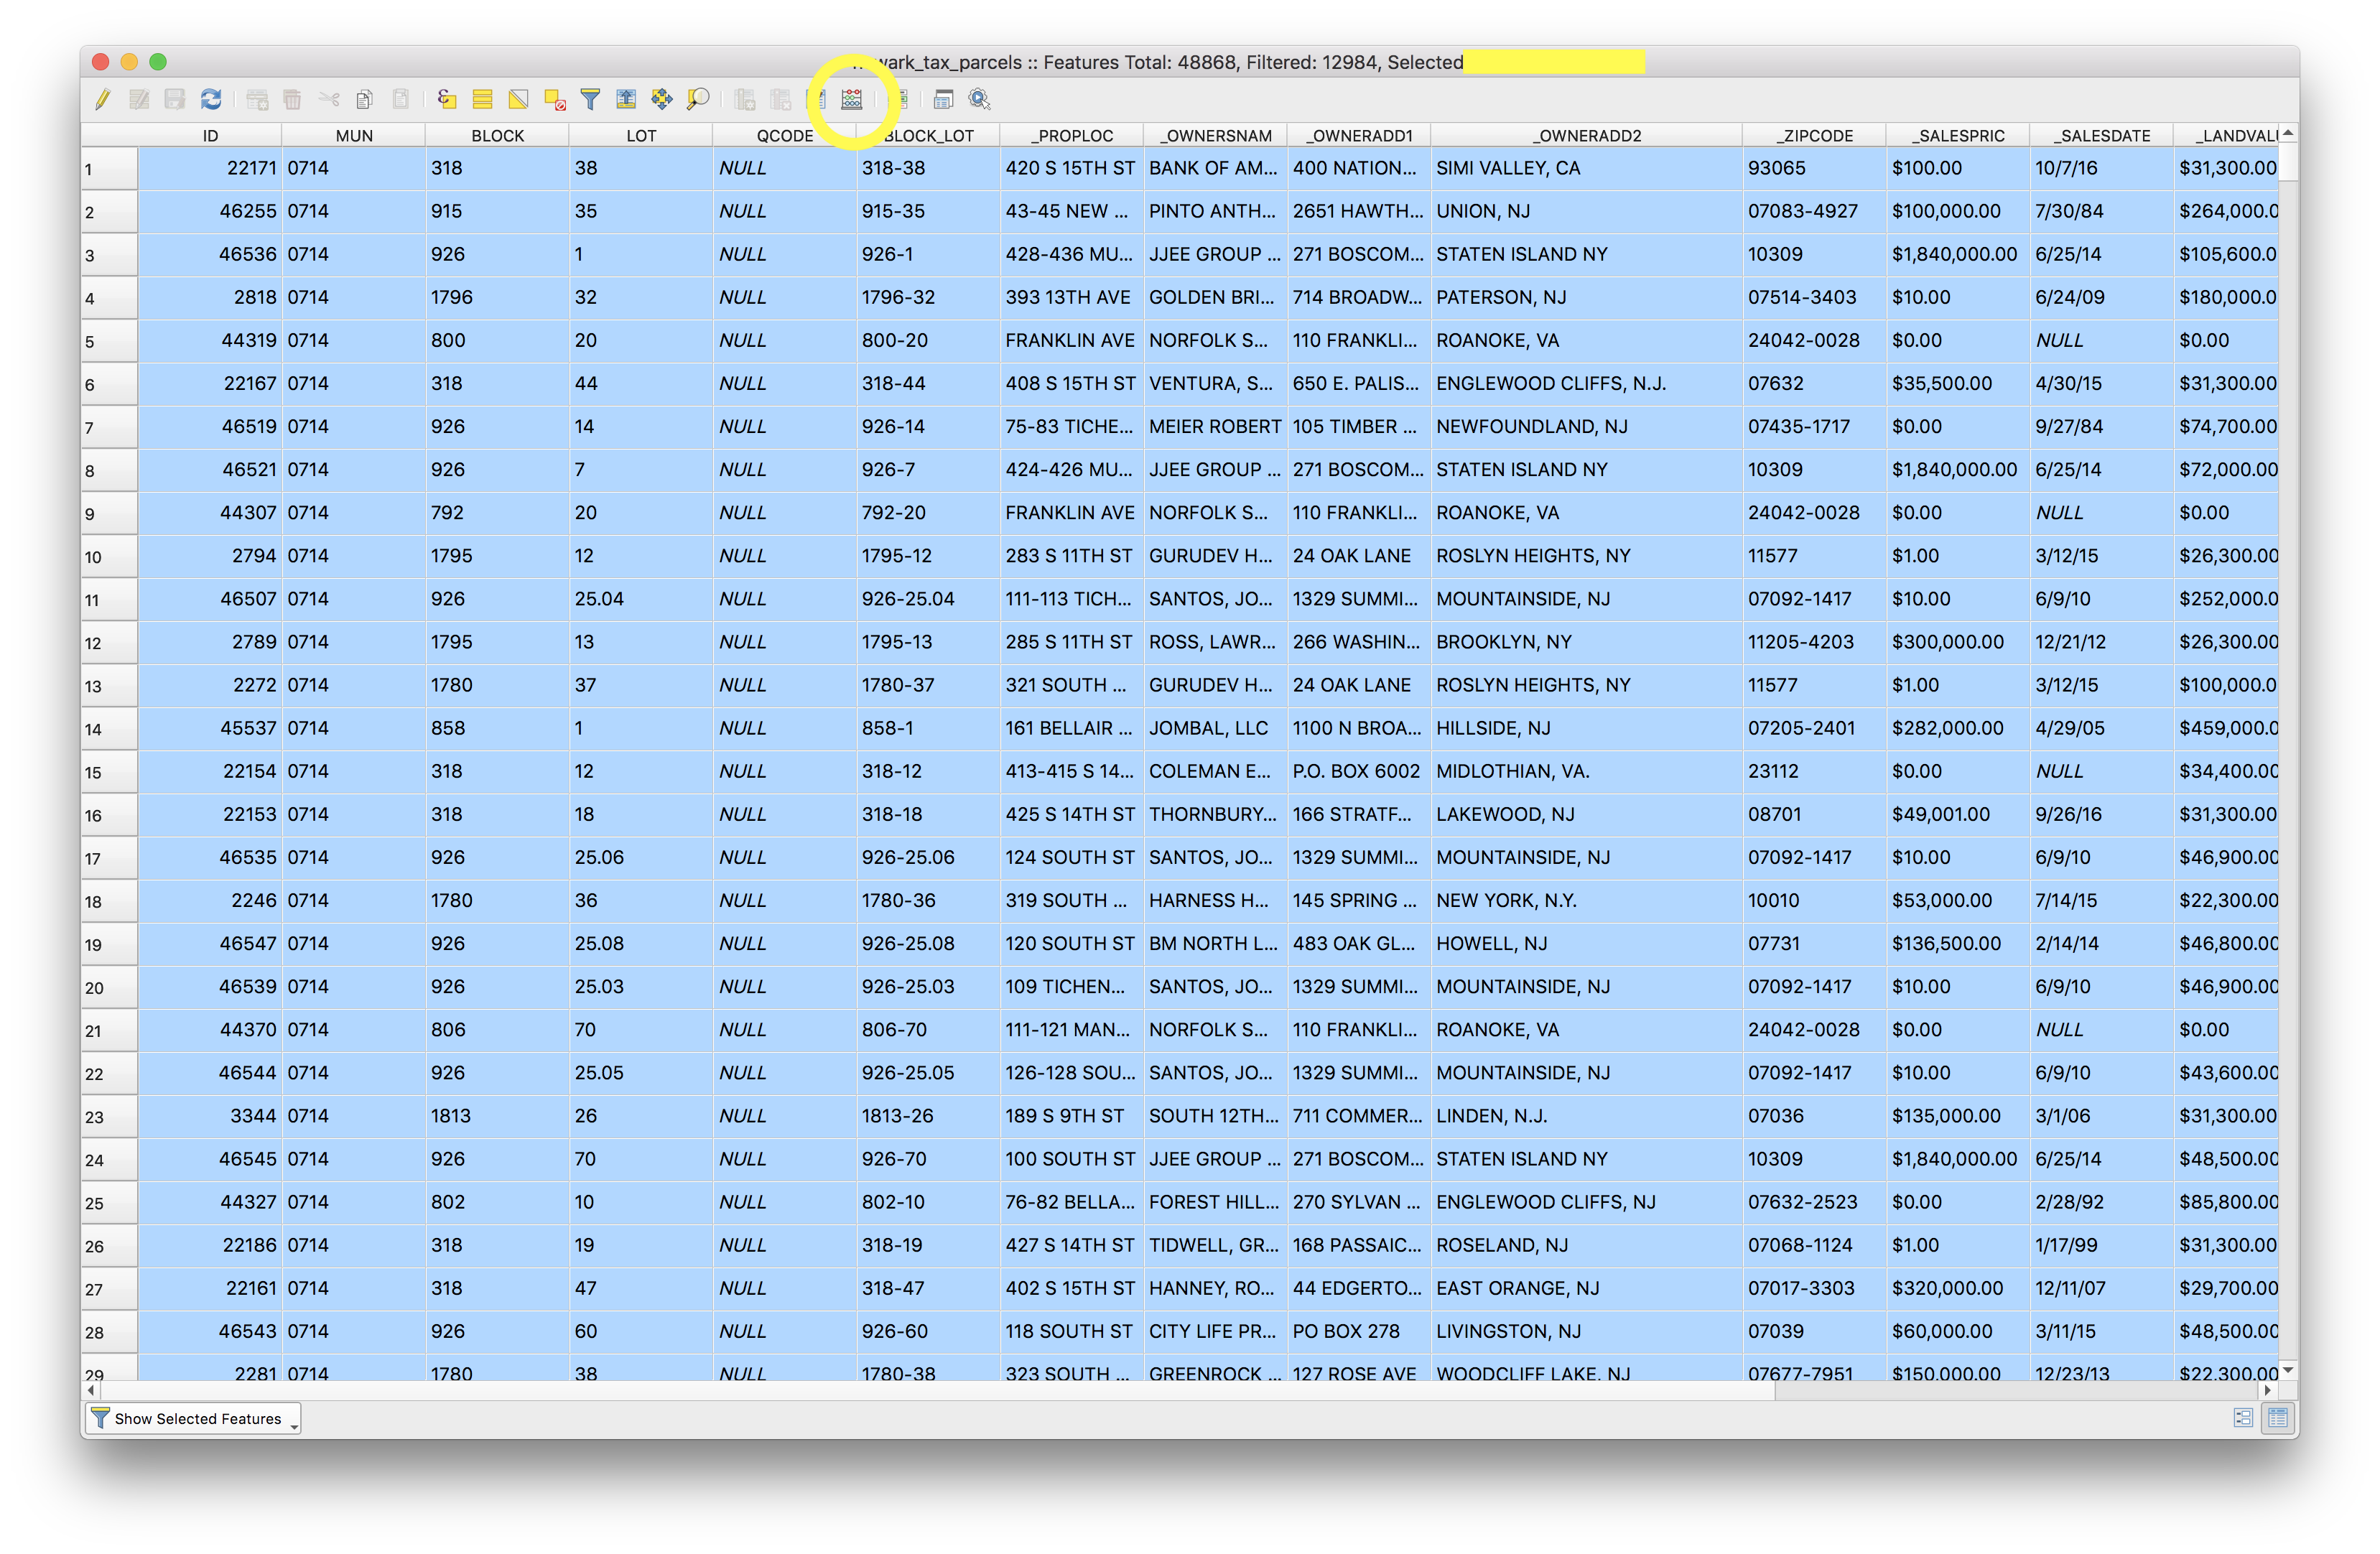This screenshot has height=1554, width=2380.
Task: Toggle editing mode with the pencil icon
Action: 103,99
